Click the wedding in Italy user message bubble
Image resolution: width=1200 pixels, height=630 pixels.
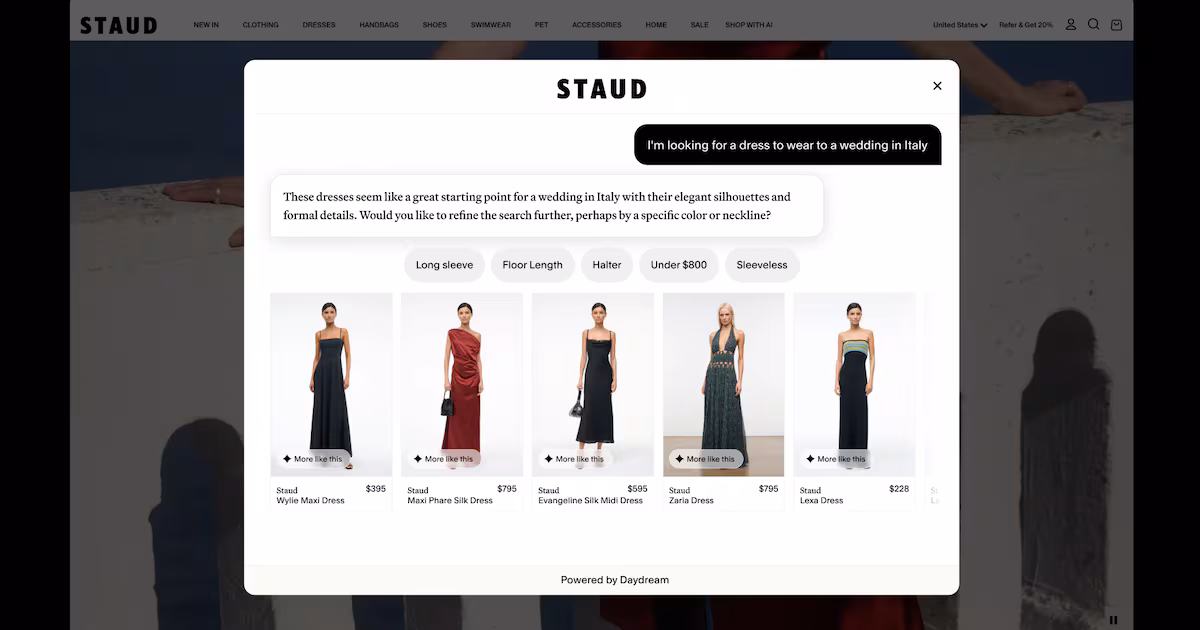click(788, 145)
